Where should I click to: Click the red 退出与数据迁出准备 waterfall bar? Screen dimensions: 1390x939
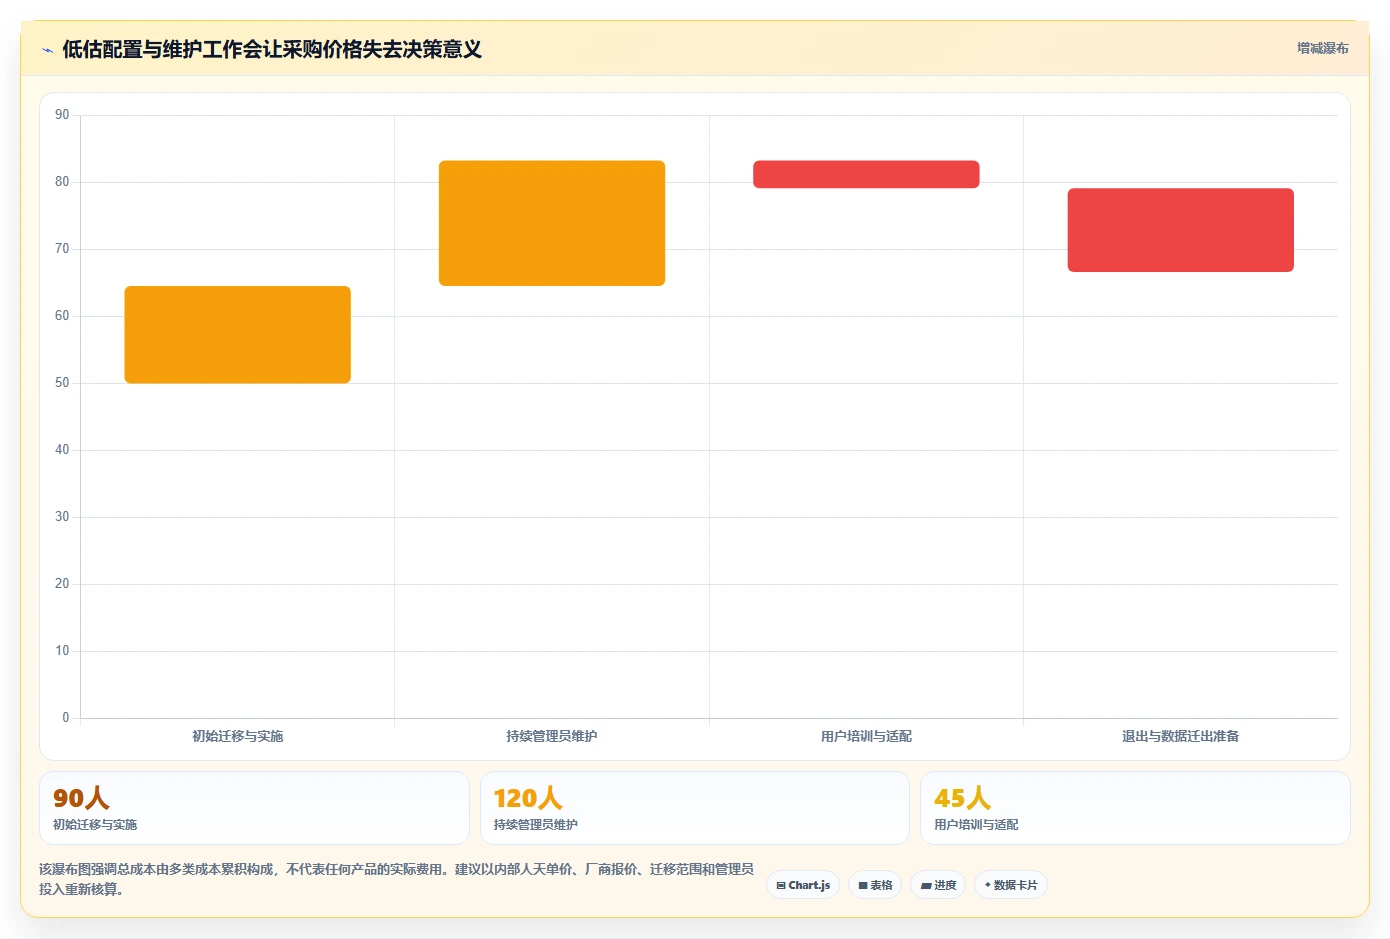click(1181, 230)
